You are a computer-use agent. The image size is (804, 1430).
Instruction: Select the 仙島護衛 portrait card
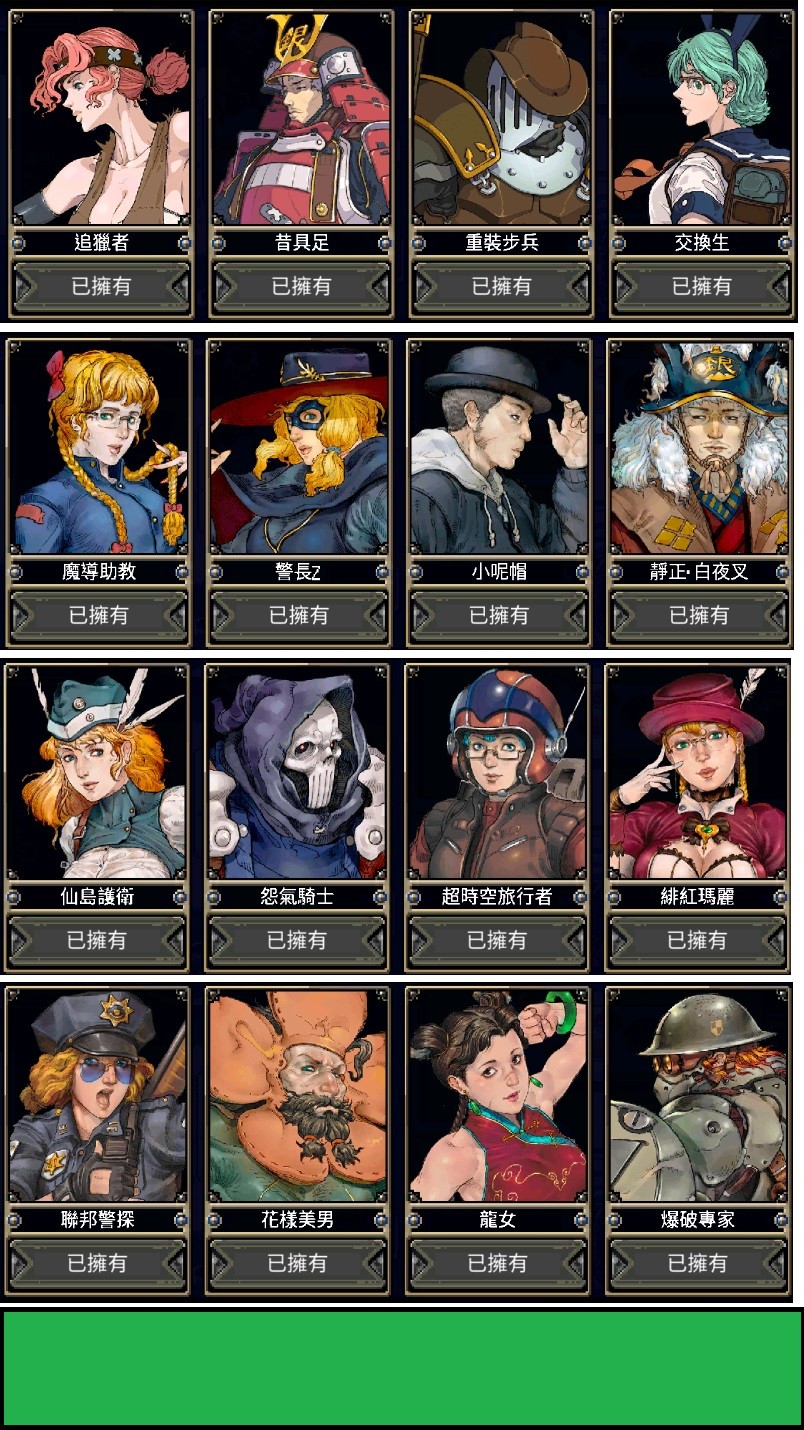96,773
